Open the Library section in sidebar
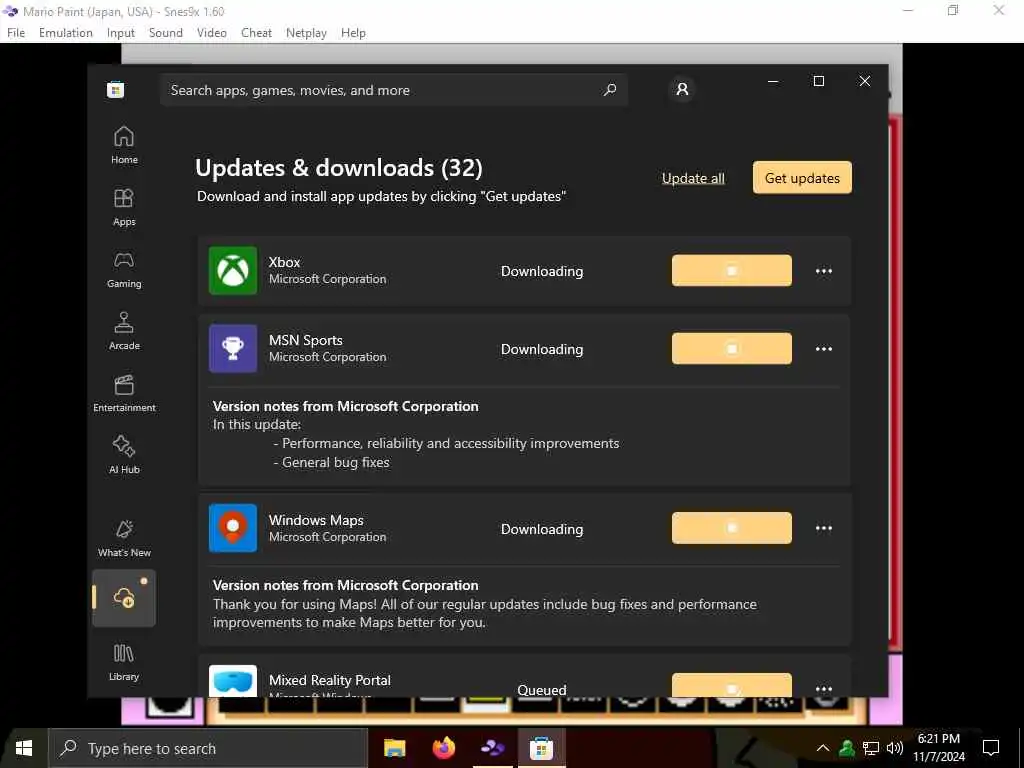The height and width of the screenshot is (768, 1024). [x=124, y=663]
